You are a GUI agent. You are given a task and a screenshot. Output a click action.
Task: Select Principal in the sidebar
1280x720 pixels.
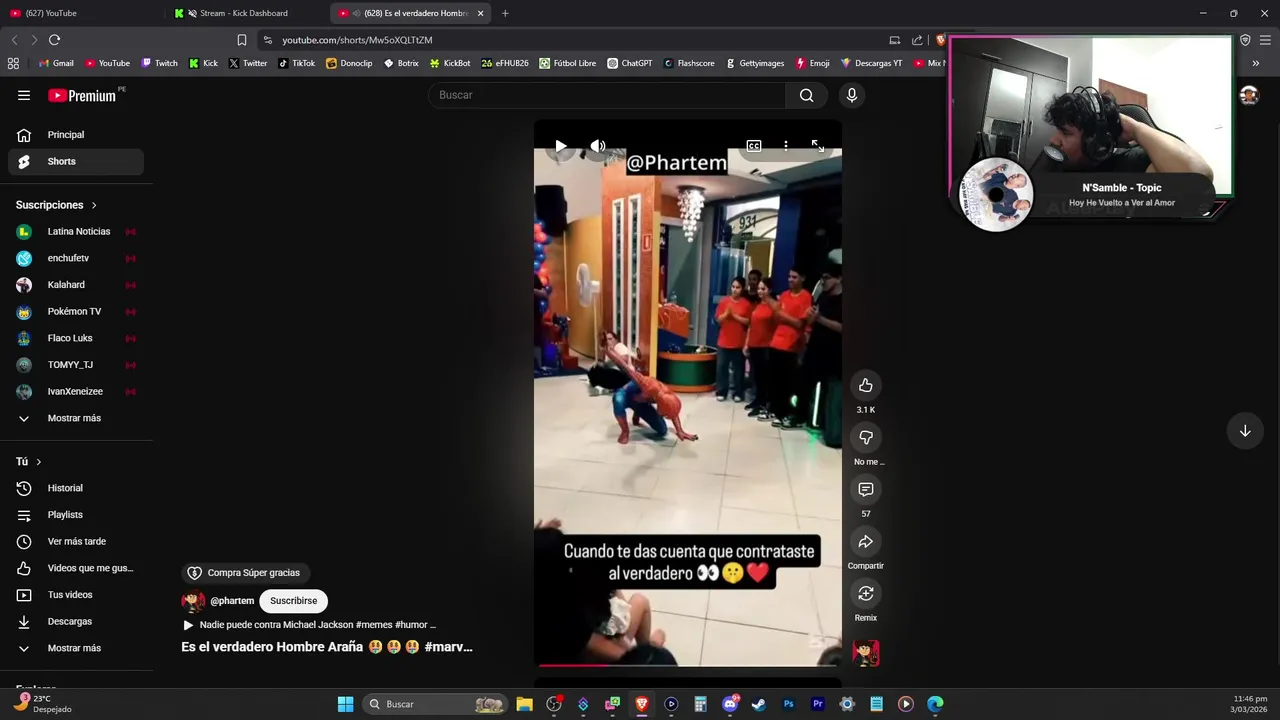[76, 135]
